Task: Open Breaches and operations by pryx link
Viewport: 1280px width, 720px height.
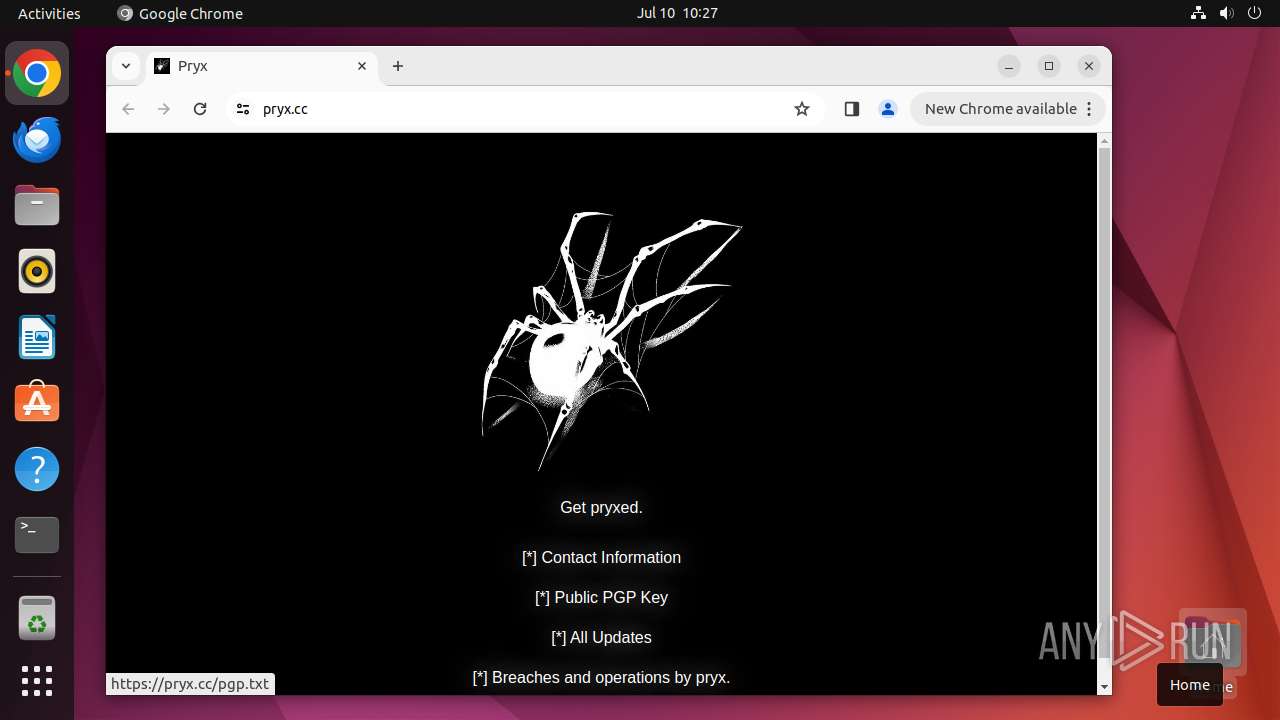Action: (x=601, y=677)
